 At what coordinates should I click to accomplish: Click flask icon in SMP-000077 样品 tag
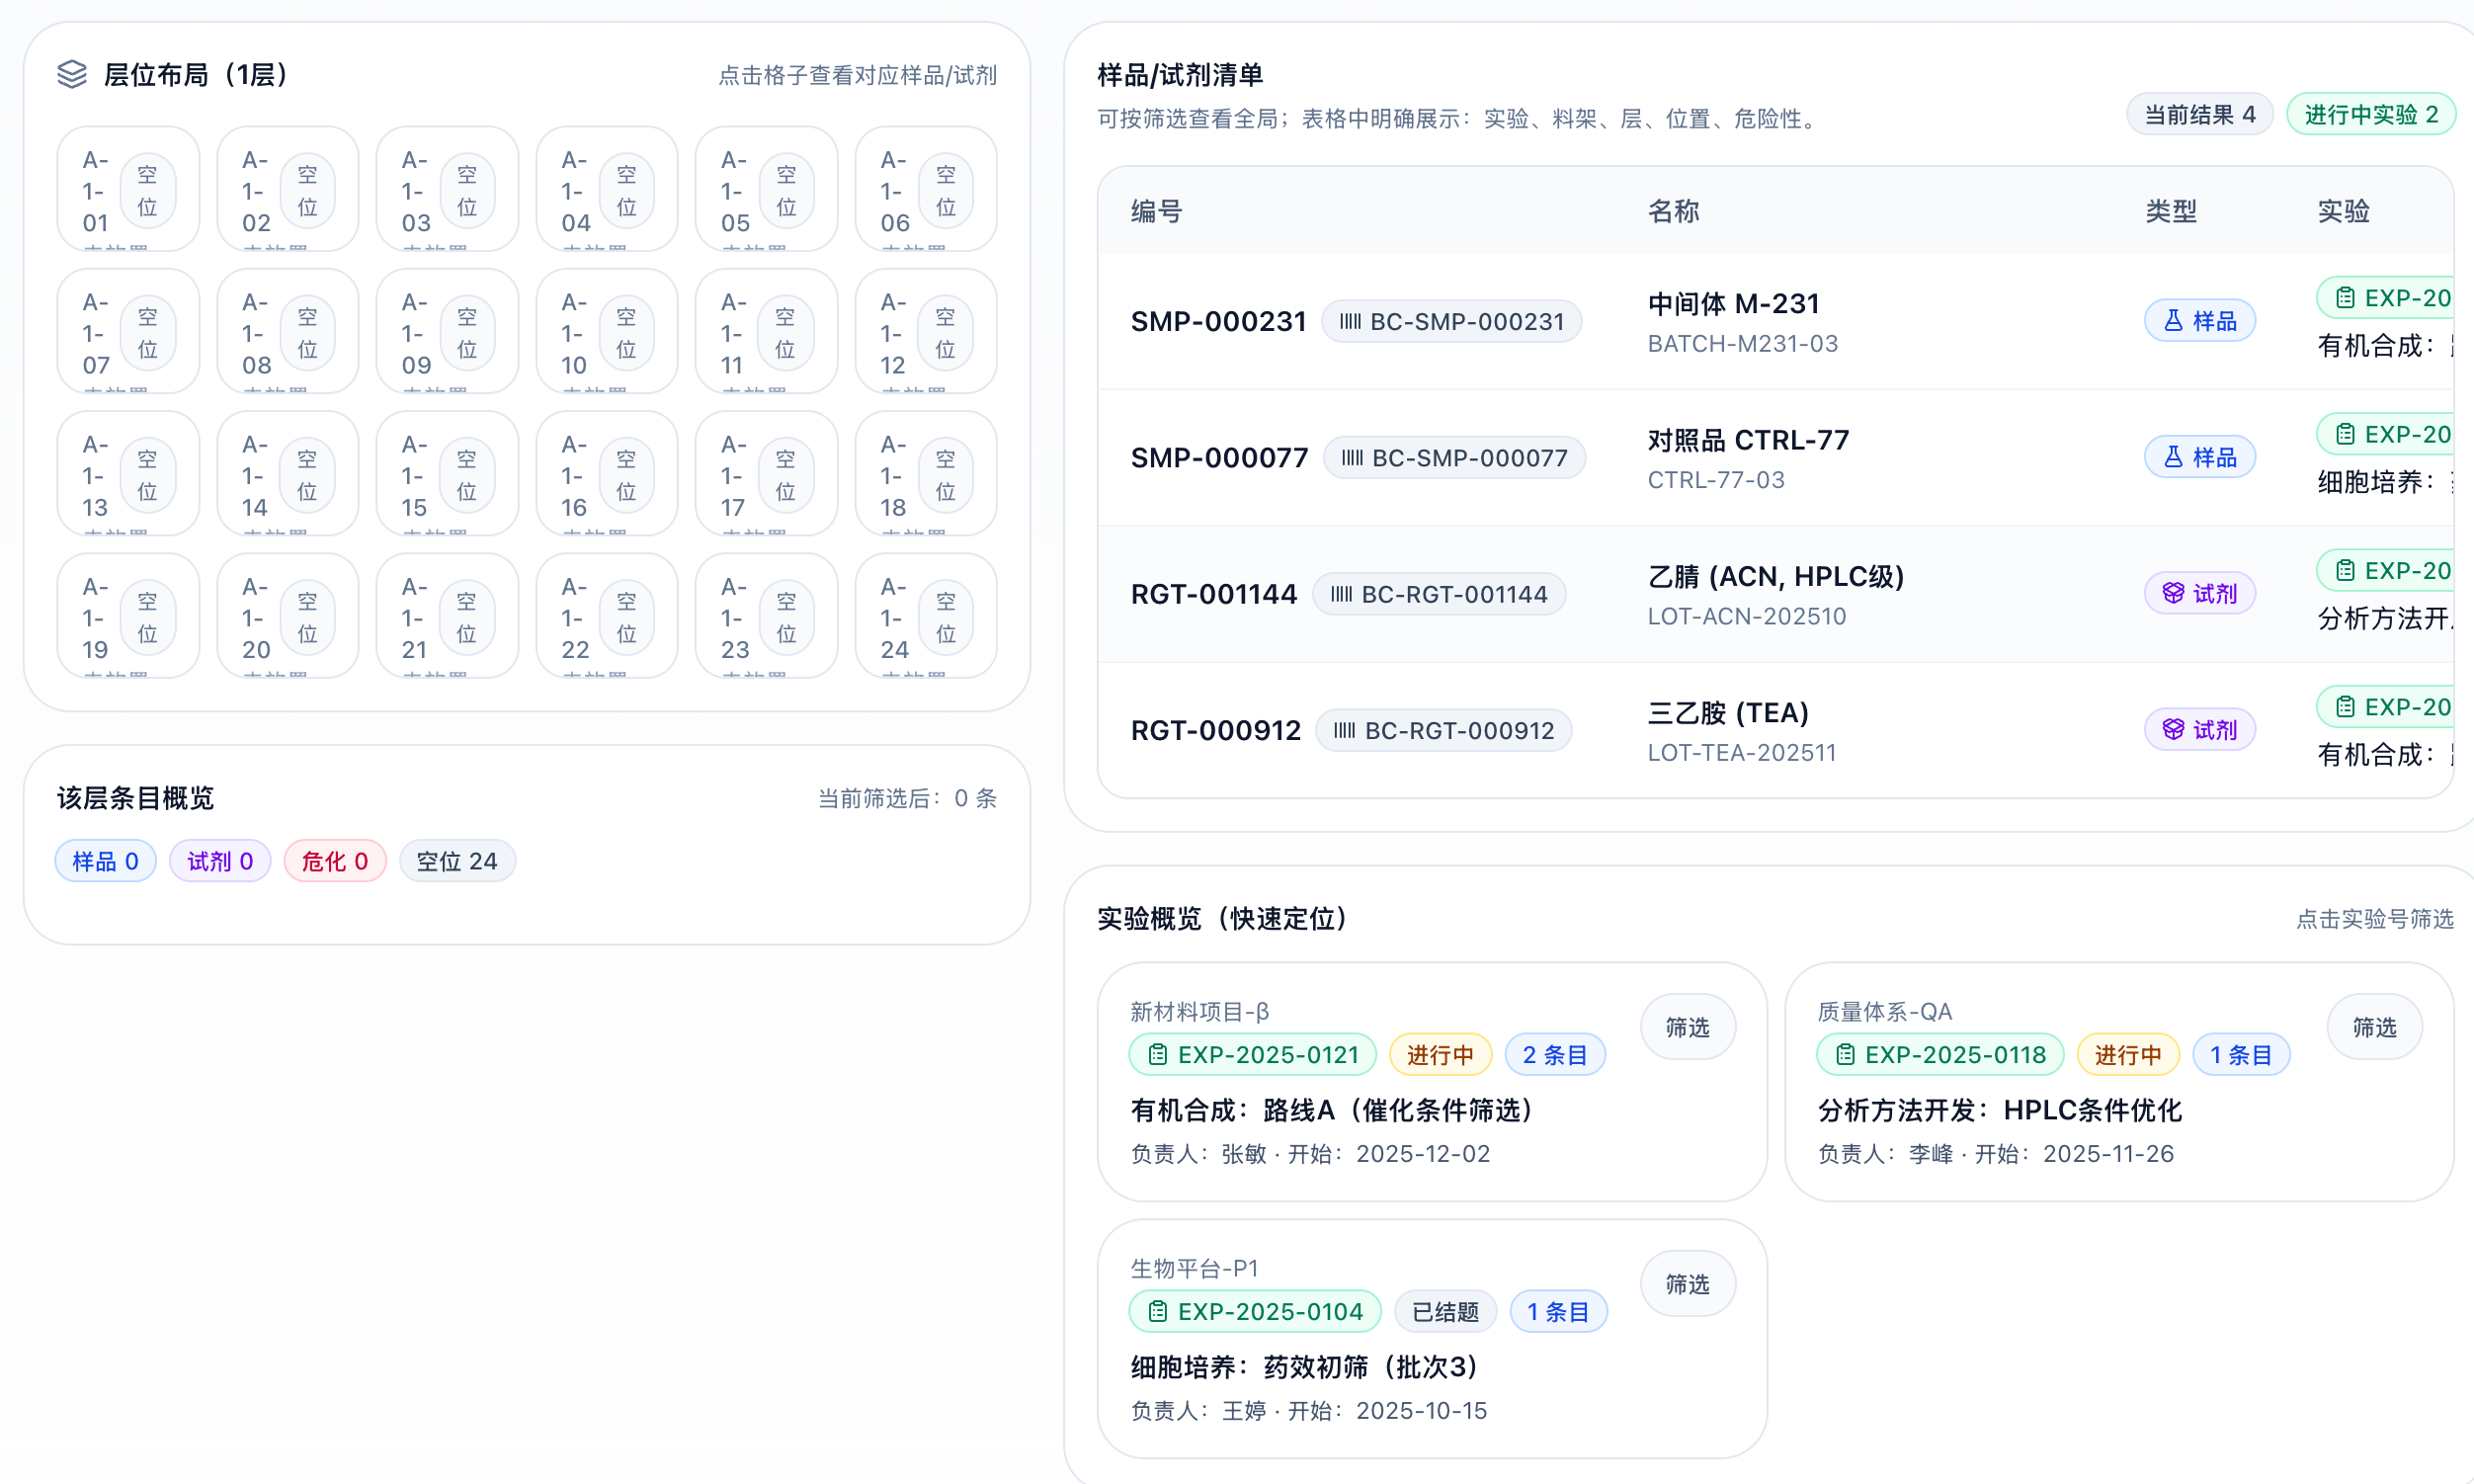[x=2173, y=457]
